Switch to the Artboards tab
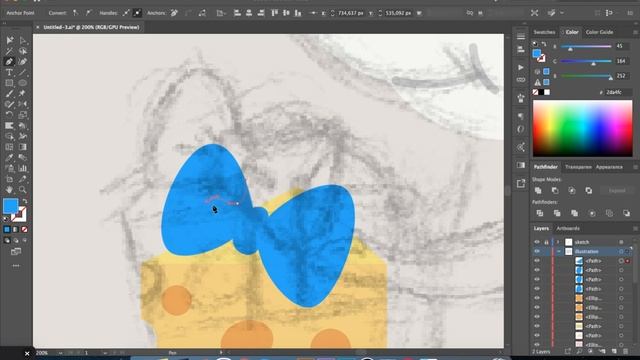Screen dimensions: 640x360 (568, 229)
